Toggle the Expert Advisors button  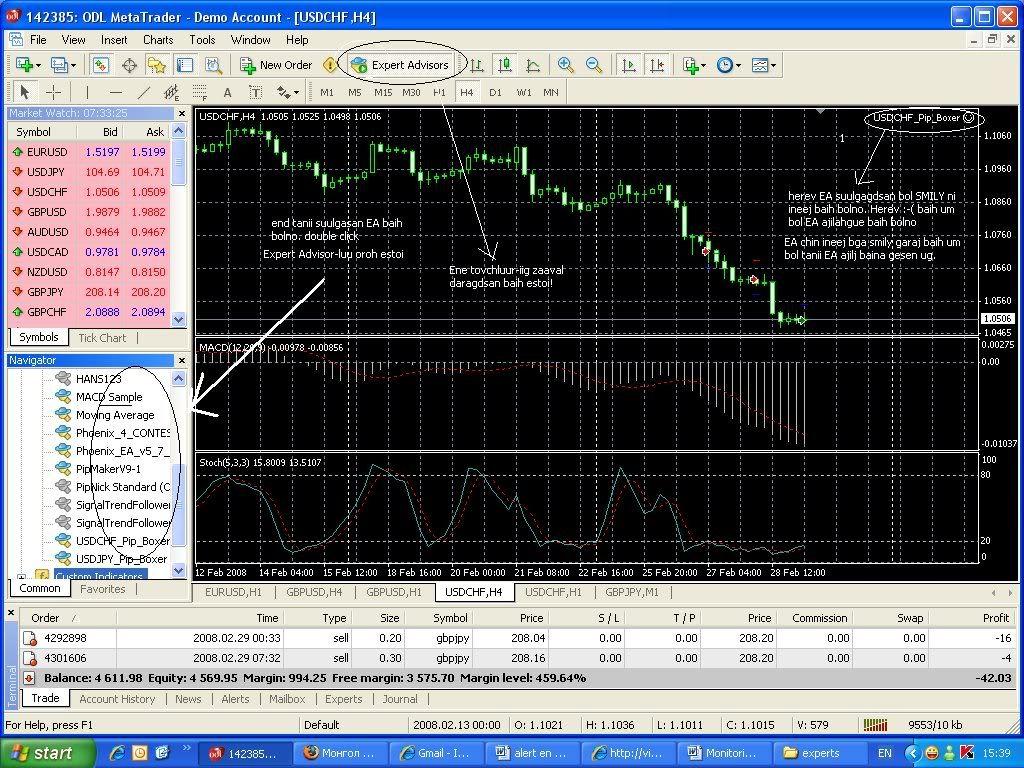400,65
